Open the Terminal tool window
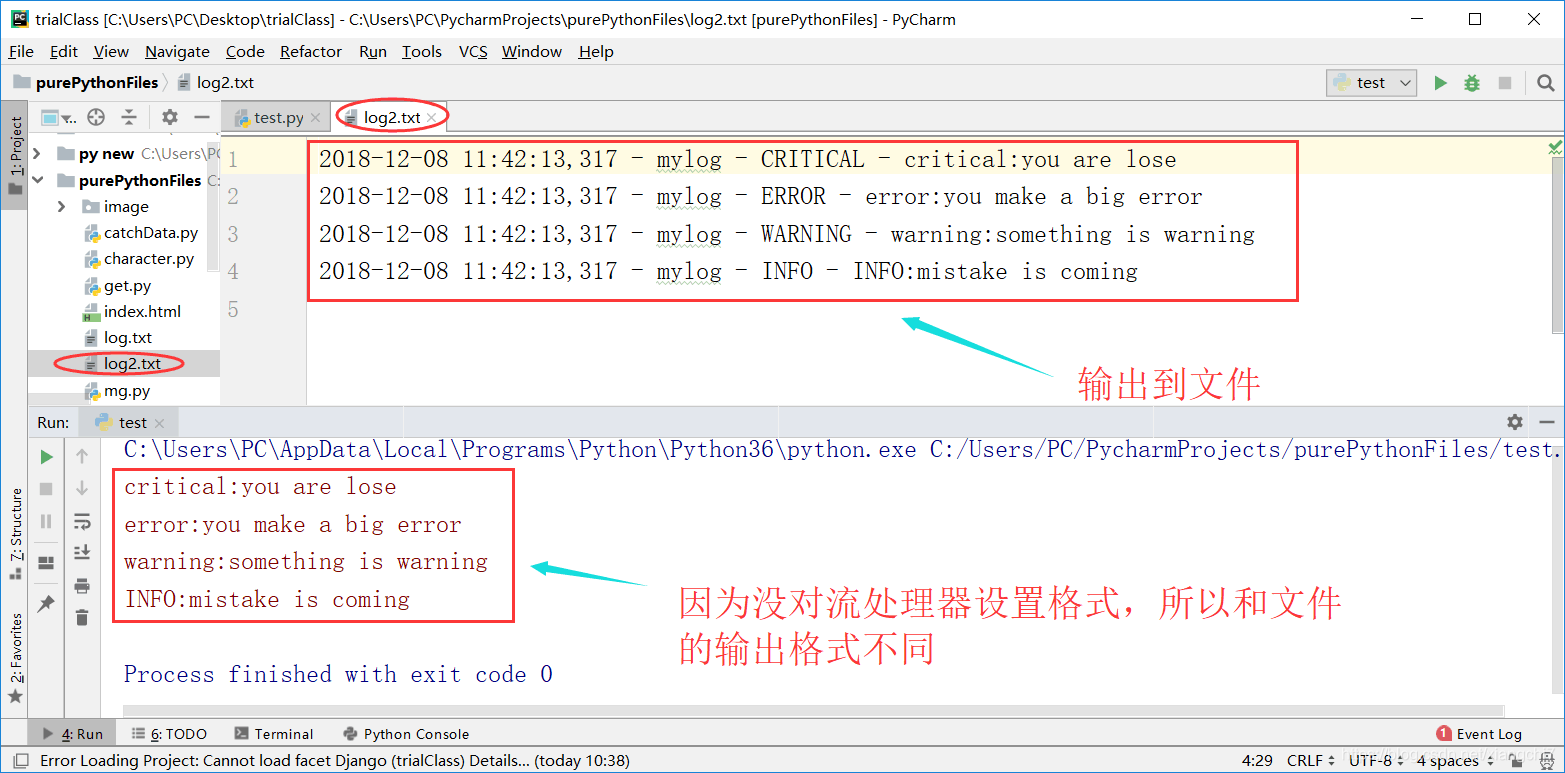This screenshot has height=773, width=1565. click(x=274, y=734)
